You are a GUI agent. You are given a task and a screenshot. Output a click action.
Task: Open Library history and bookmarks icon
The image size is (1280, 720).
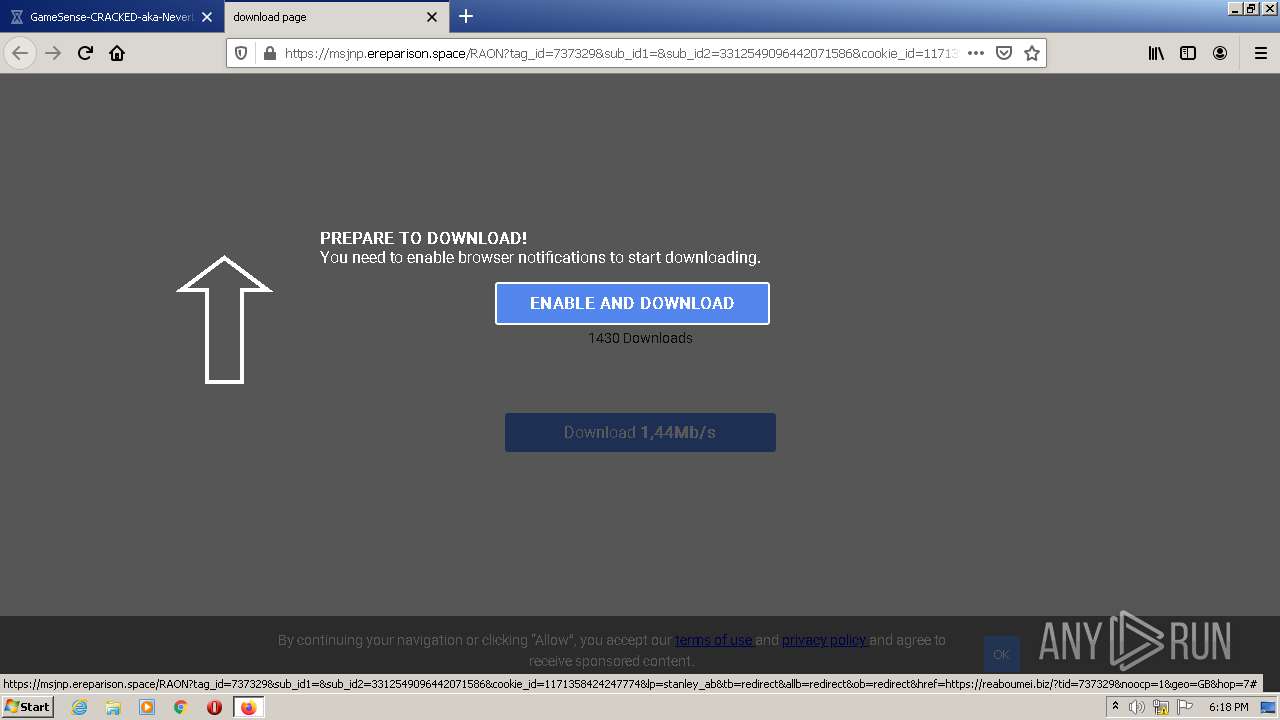click(x=1156, y=53)
